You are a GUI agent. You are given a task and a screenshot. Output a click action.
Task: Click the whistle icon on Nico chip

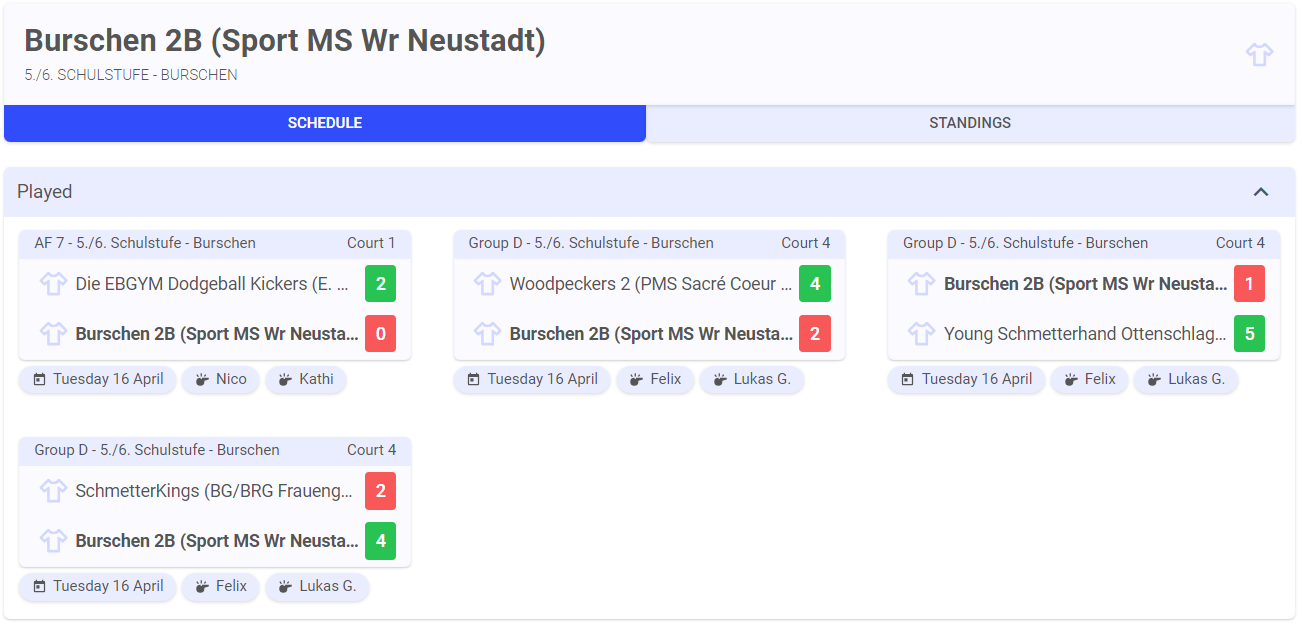[202, 380]
